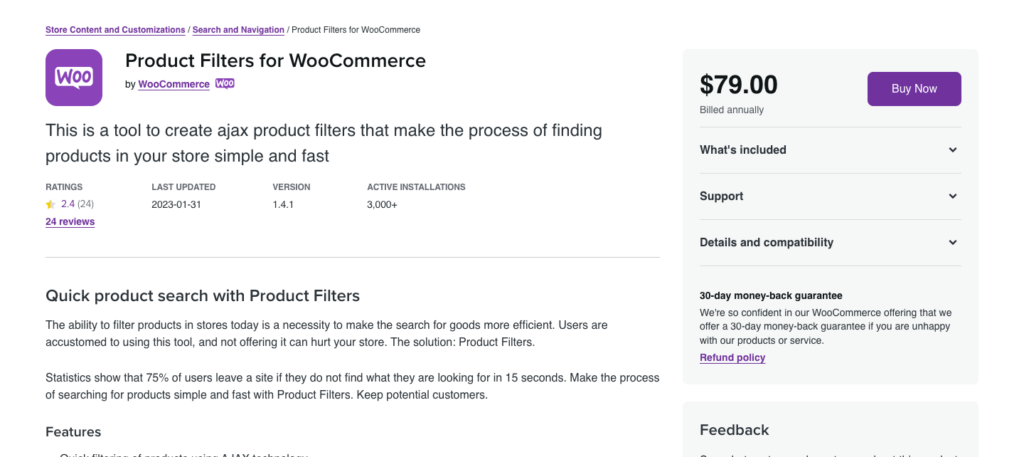Viewport: 1024px width, 457px height.
Task: Click the Product Filters for WooCommerce title
Action: click(275, 61)
